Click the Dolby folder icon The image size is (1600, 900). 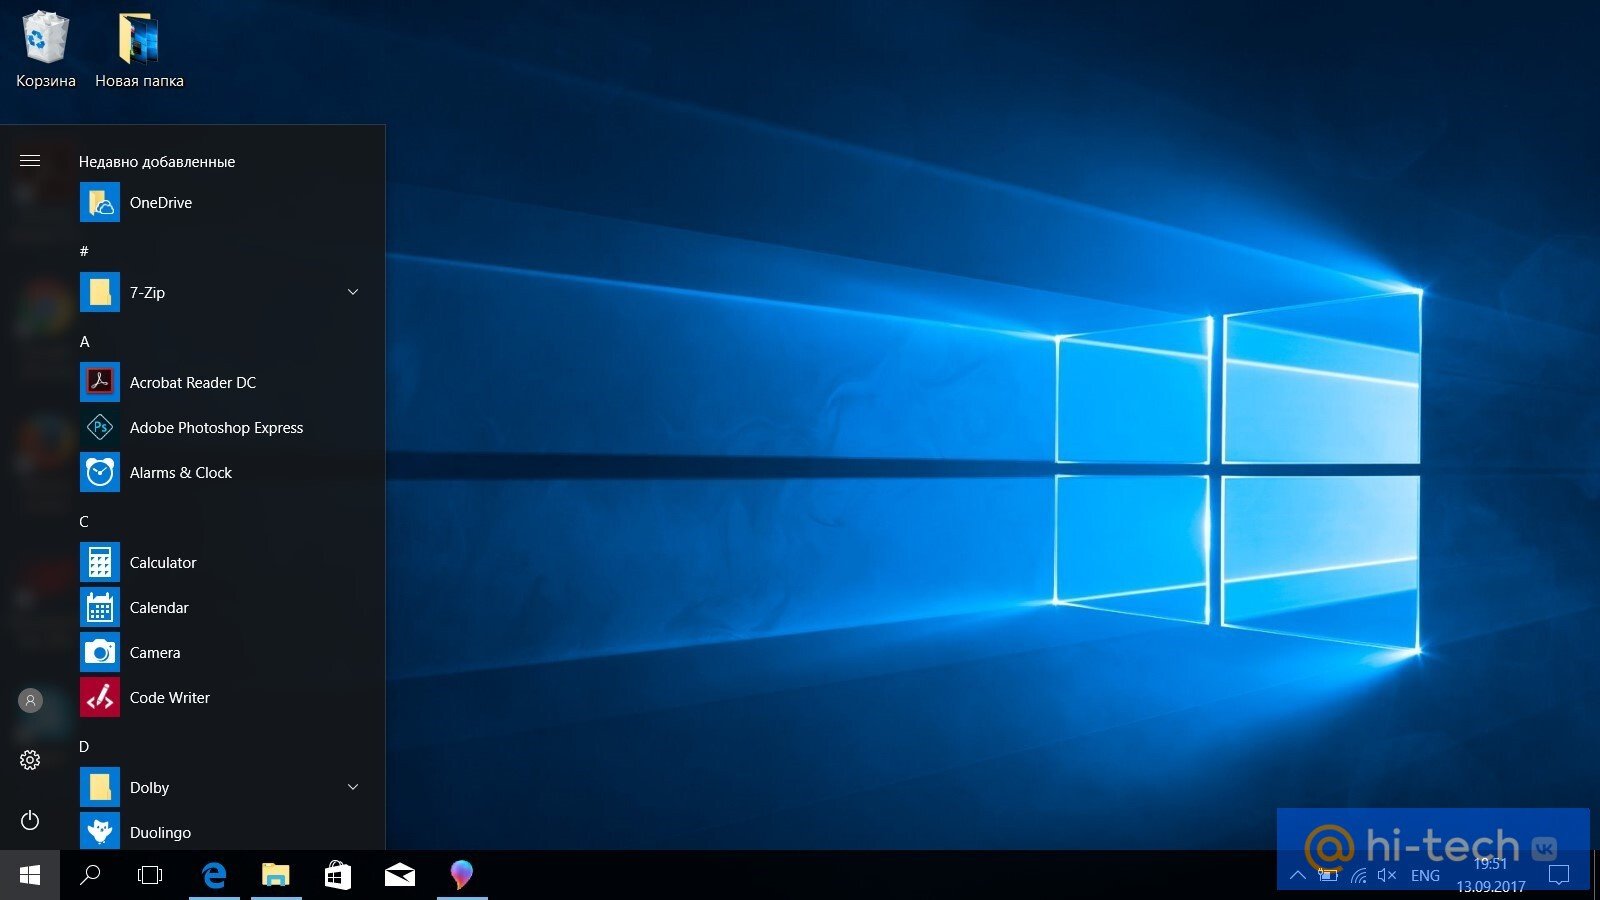click(x=100, y=787)
